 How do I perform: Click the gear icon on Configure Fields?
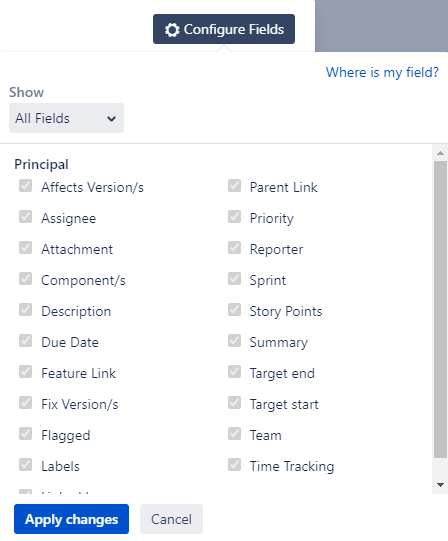click(172, 30)
